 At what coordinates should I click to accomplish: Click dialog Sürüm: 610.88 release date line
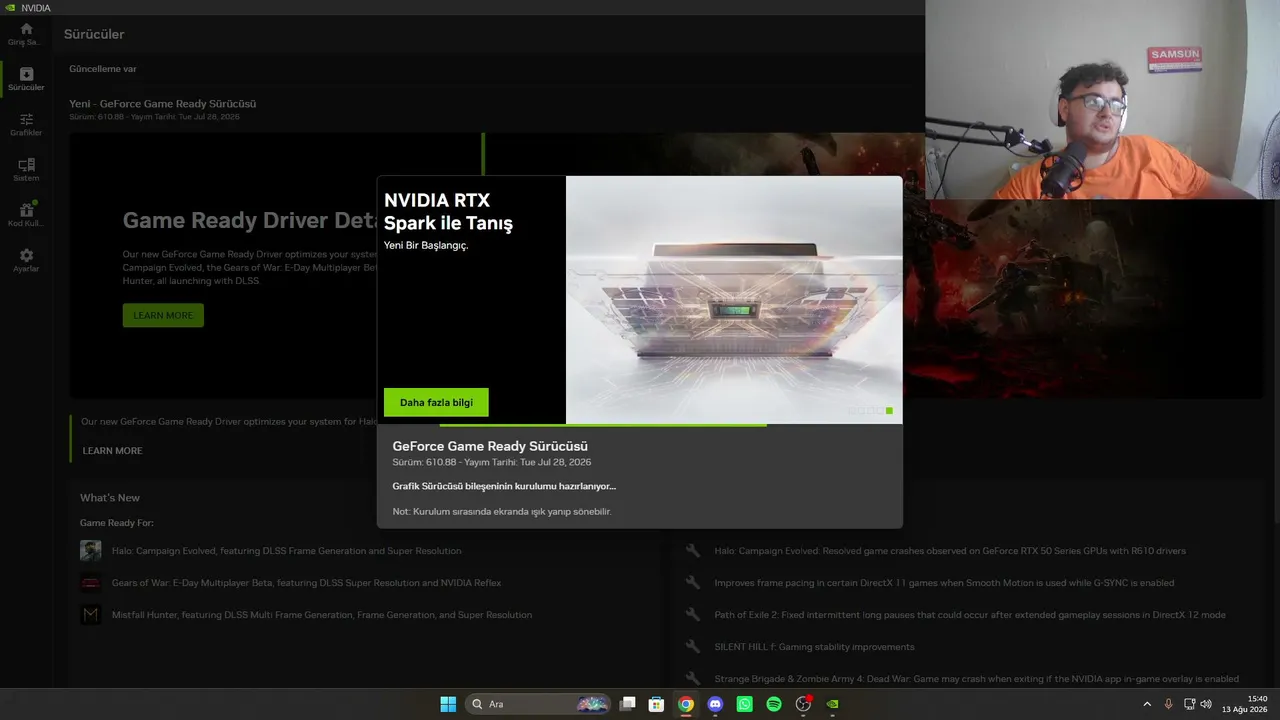pyautogui.click(x=492, y=462)
